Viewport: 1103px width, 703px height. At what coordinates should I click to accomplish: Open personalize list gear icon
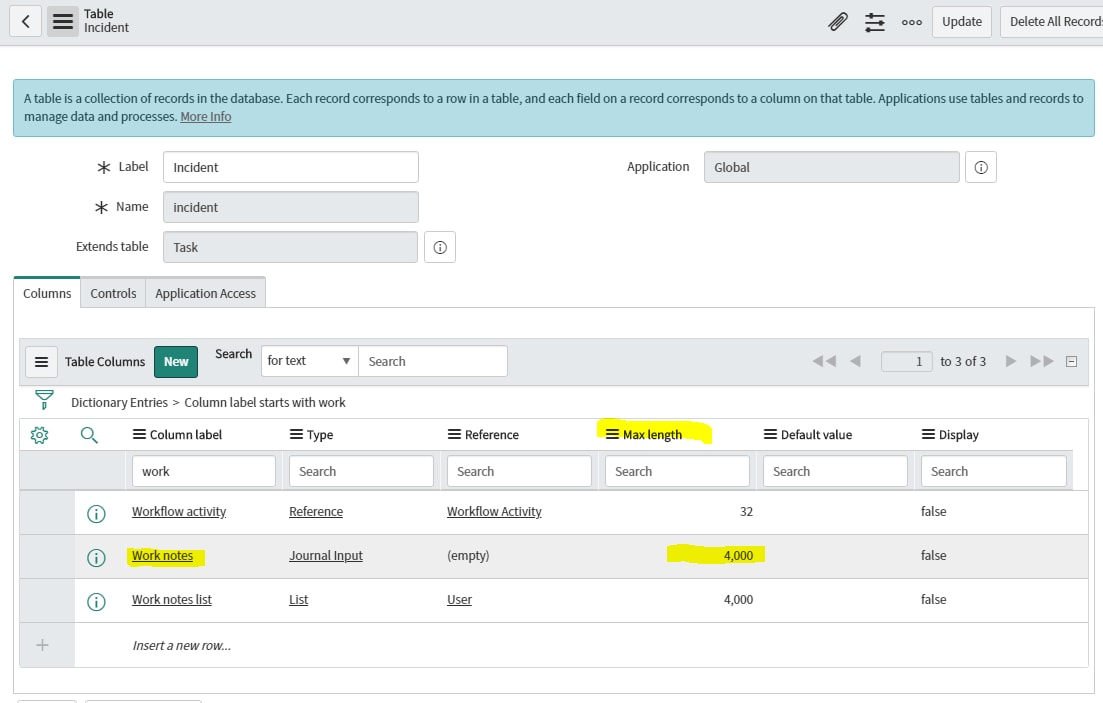pos(40,435)
